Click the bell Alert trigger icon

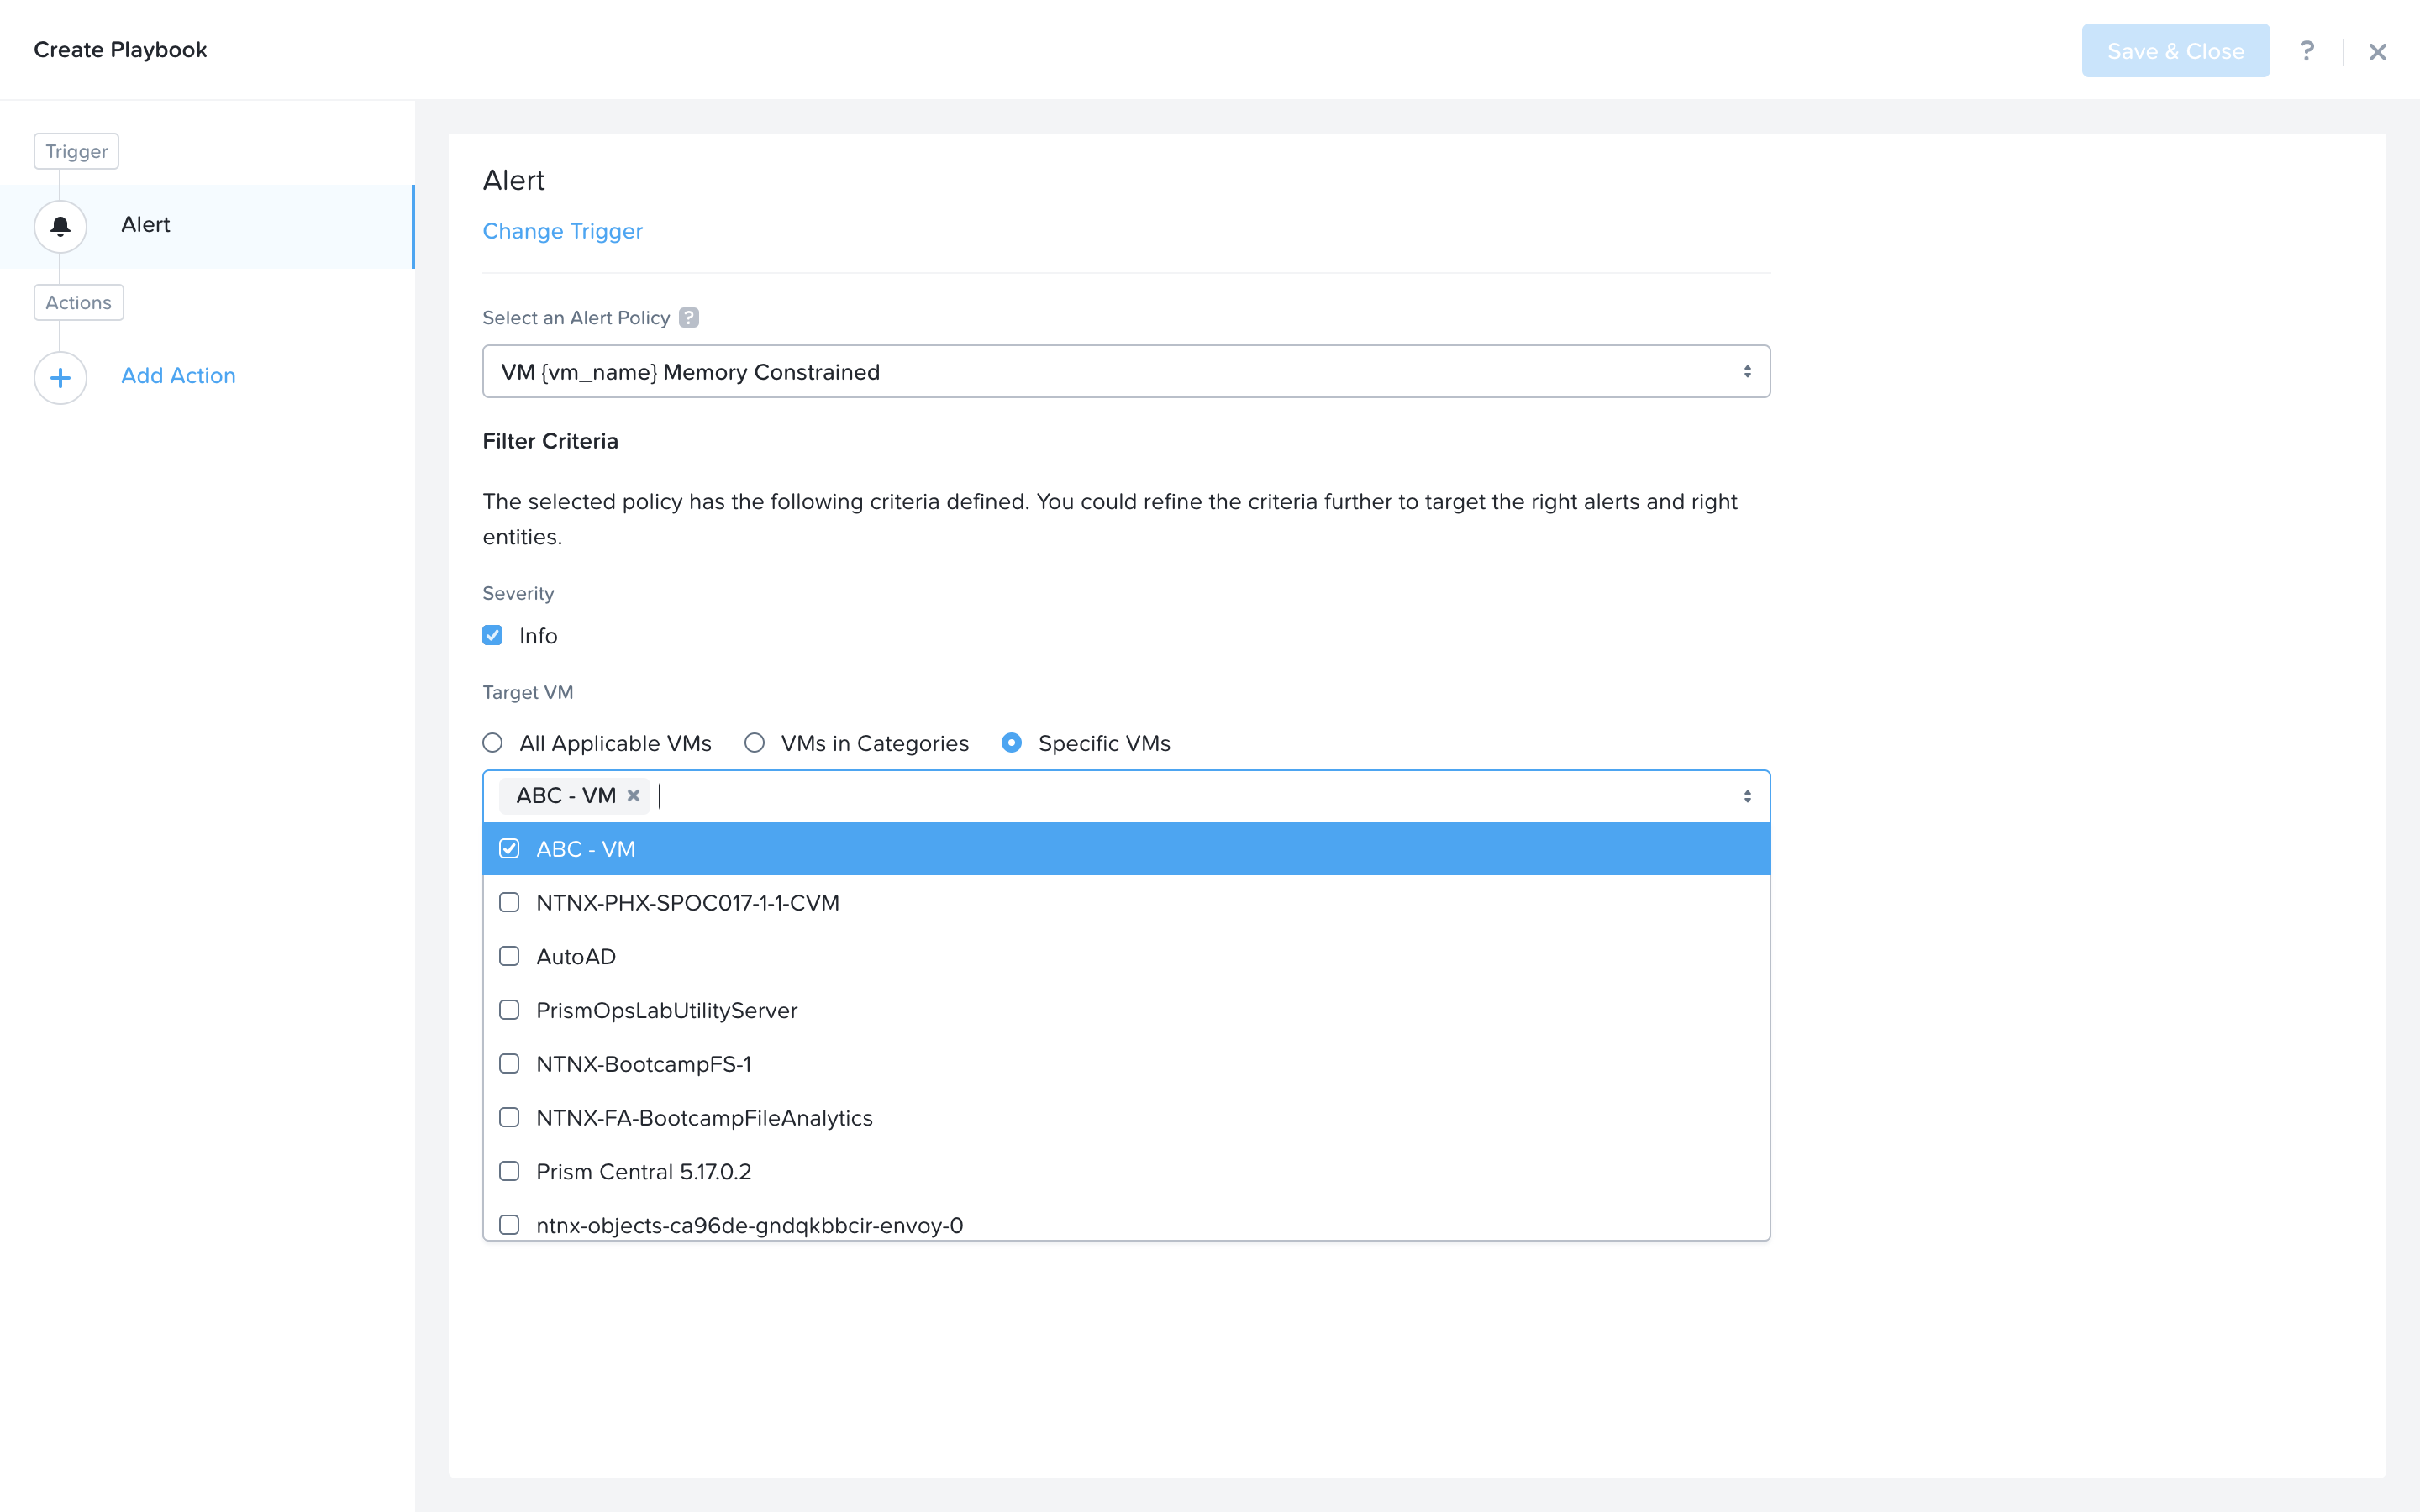pyautogui.click(x=60, y=226)
